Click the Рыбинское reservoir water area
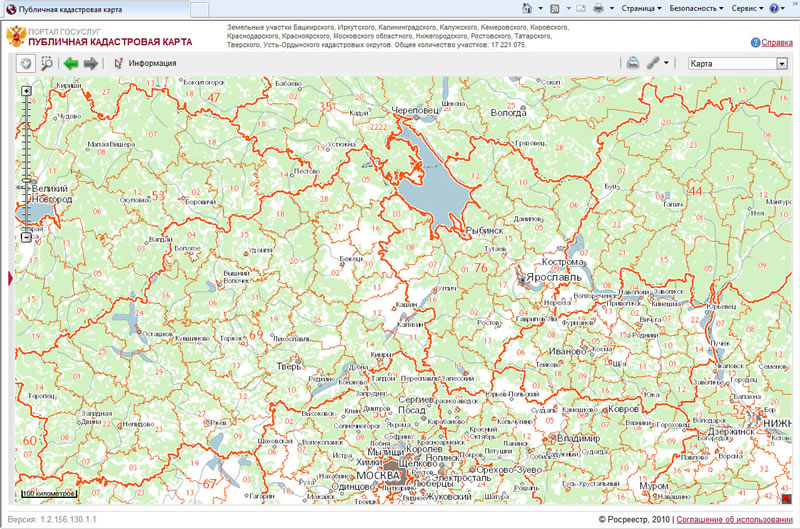The image size is (800, 529). coord(434,184)
